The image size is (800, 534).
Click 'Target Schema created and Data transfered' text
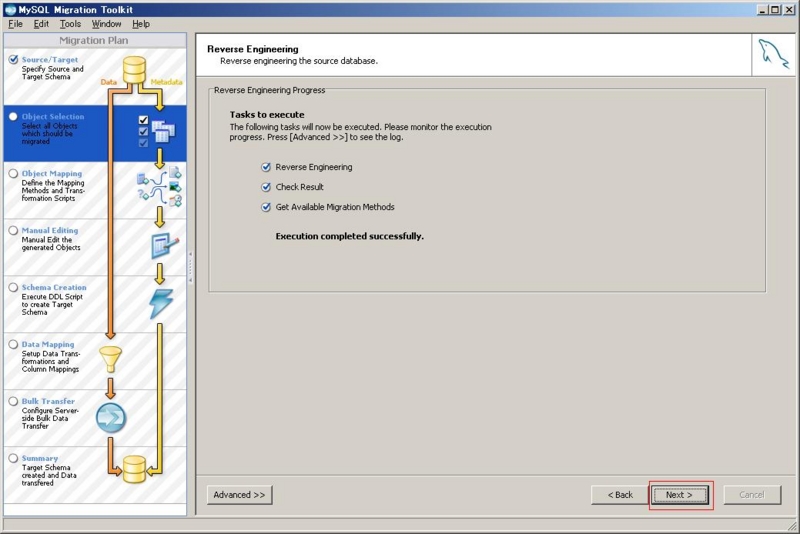(49, 475)
